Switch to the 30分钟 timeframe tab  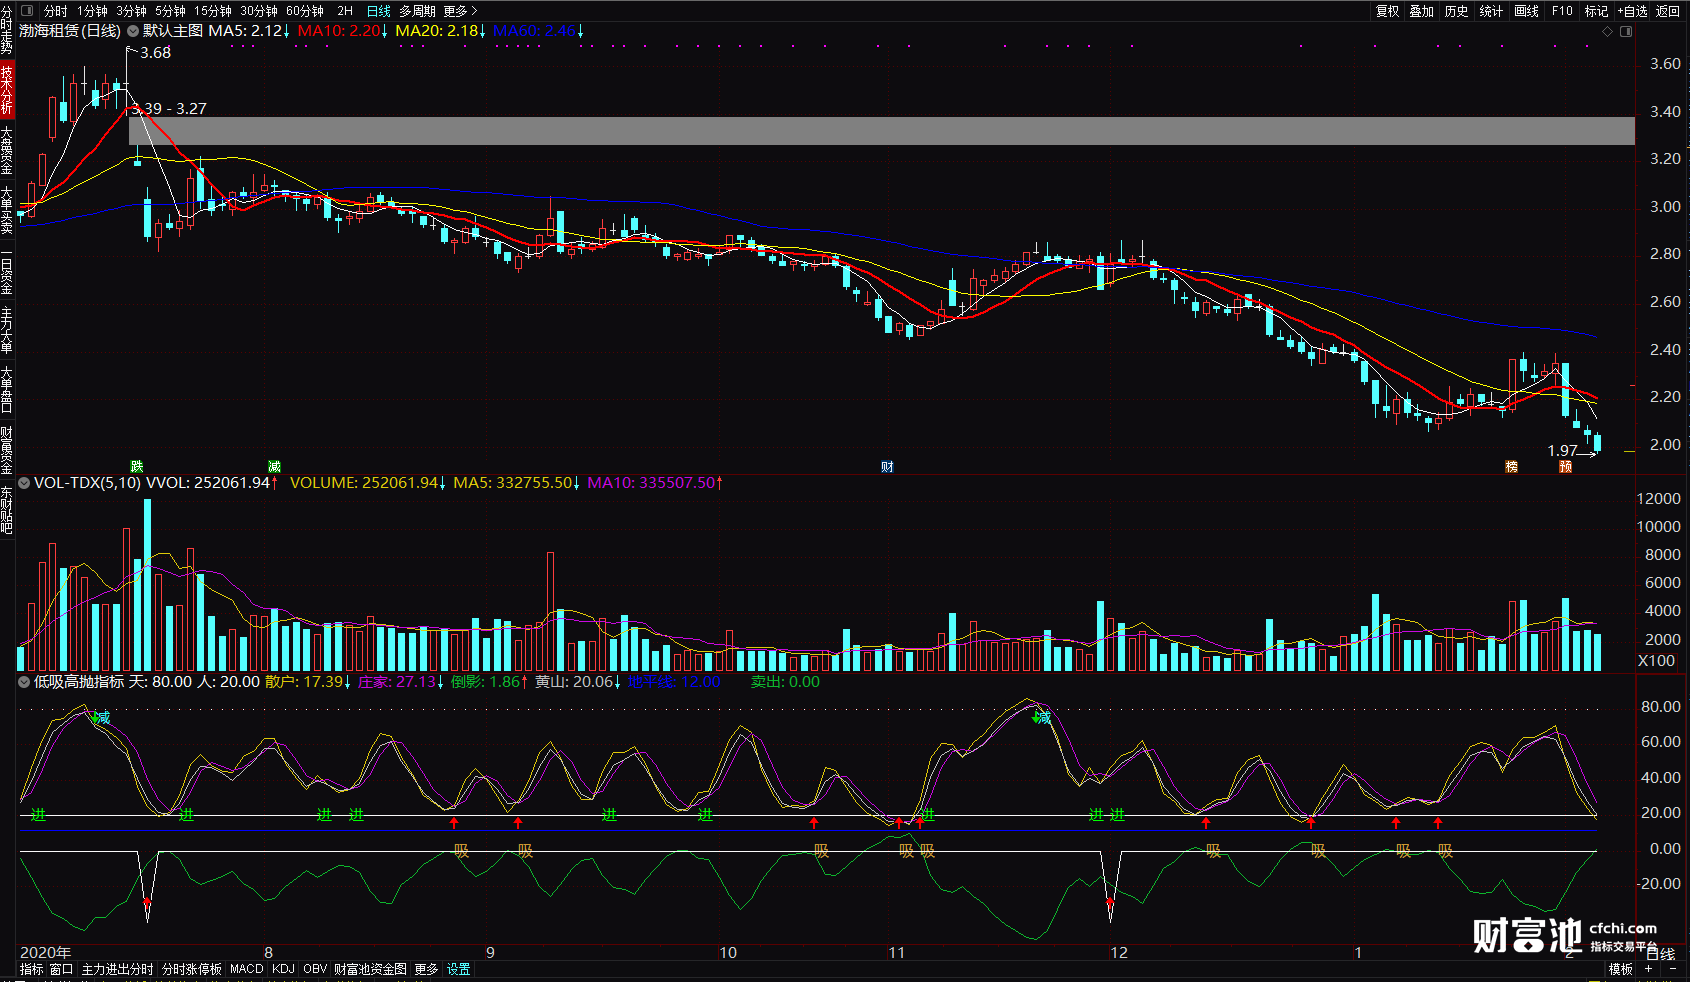click(258, 11)
